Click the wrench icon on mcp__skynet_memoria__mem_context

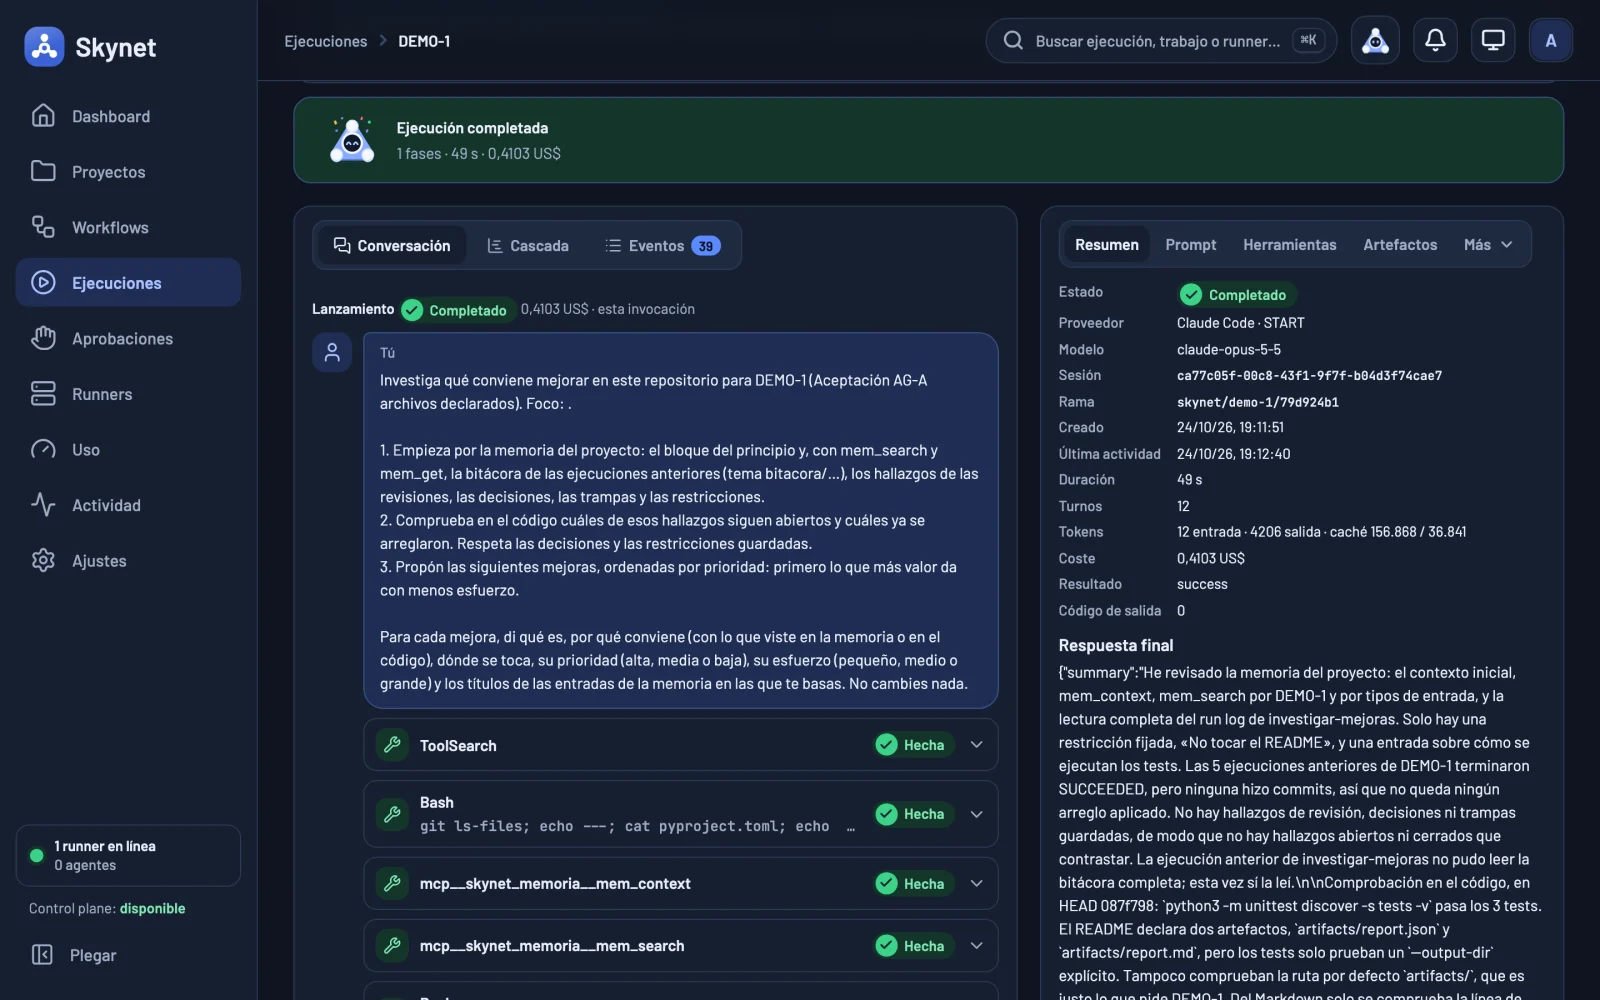392,883
